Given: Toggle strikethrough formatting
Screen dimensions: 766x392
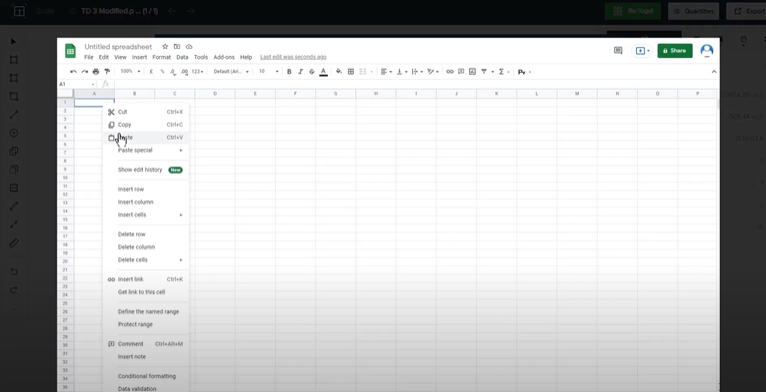Looking at the screenshot, I should [312, 71].
